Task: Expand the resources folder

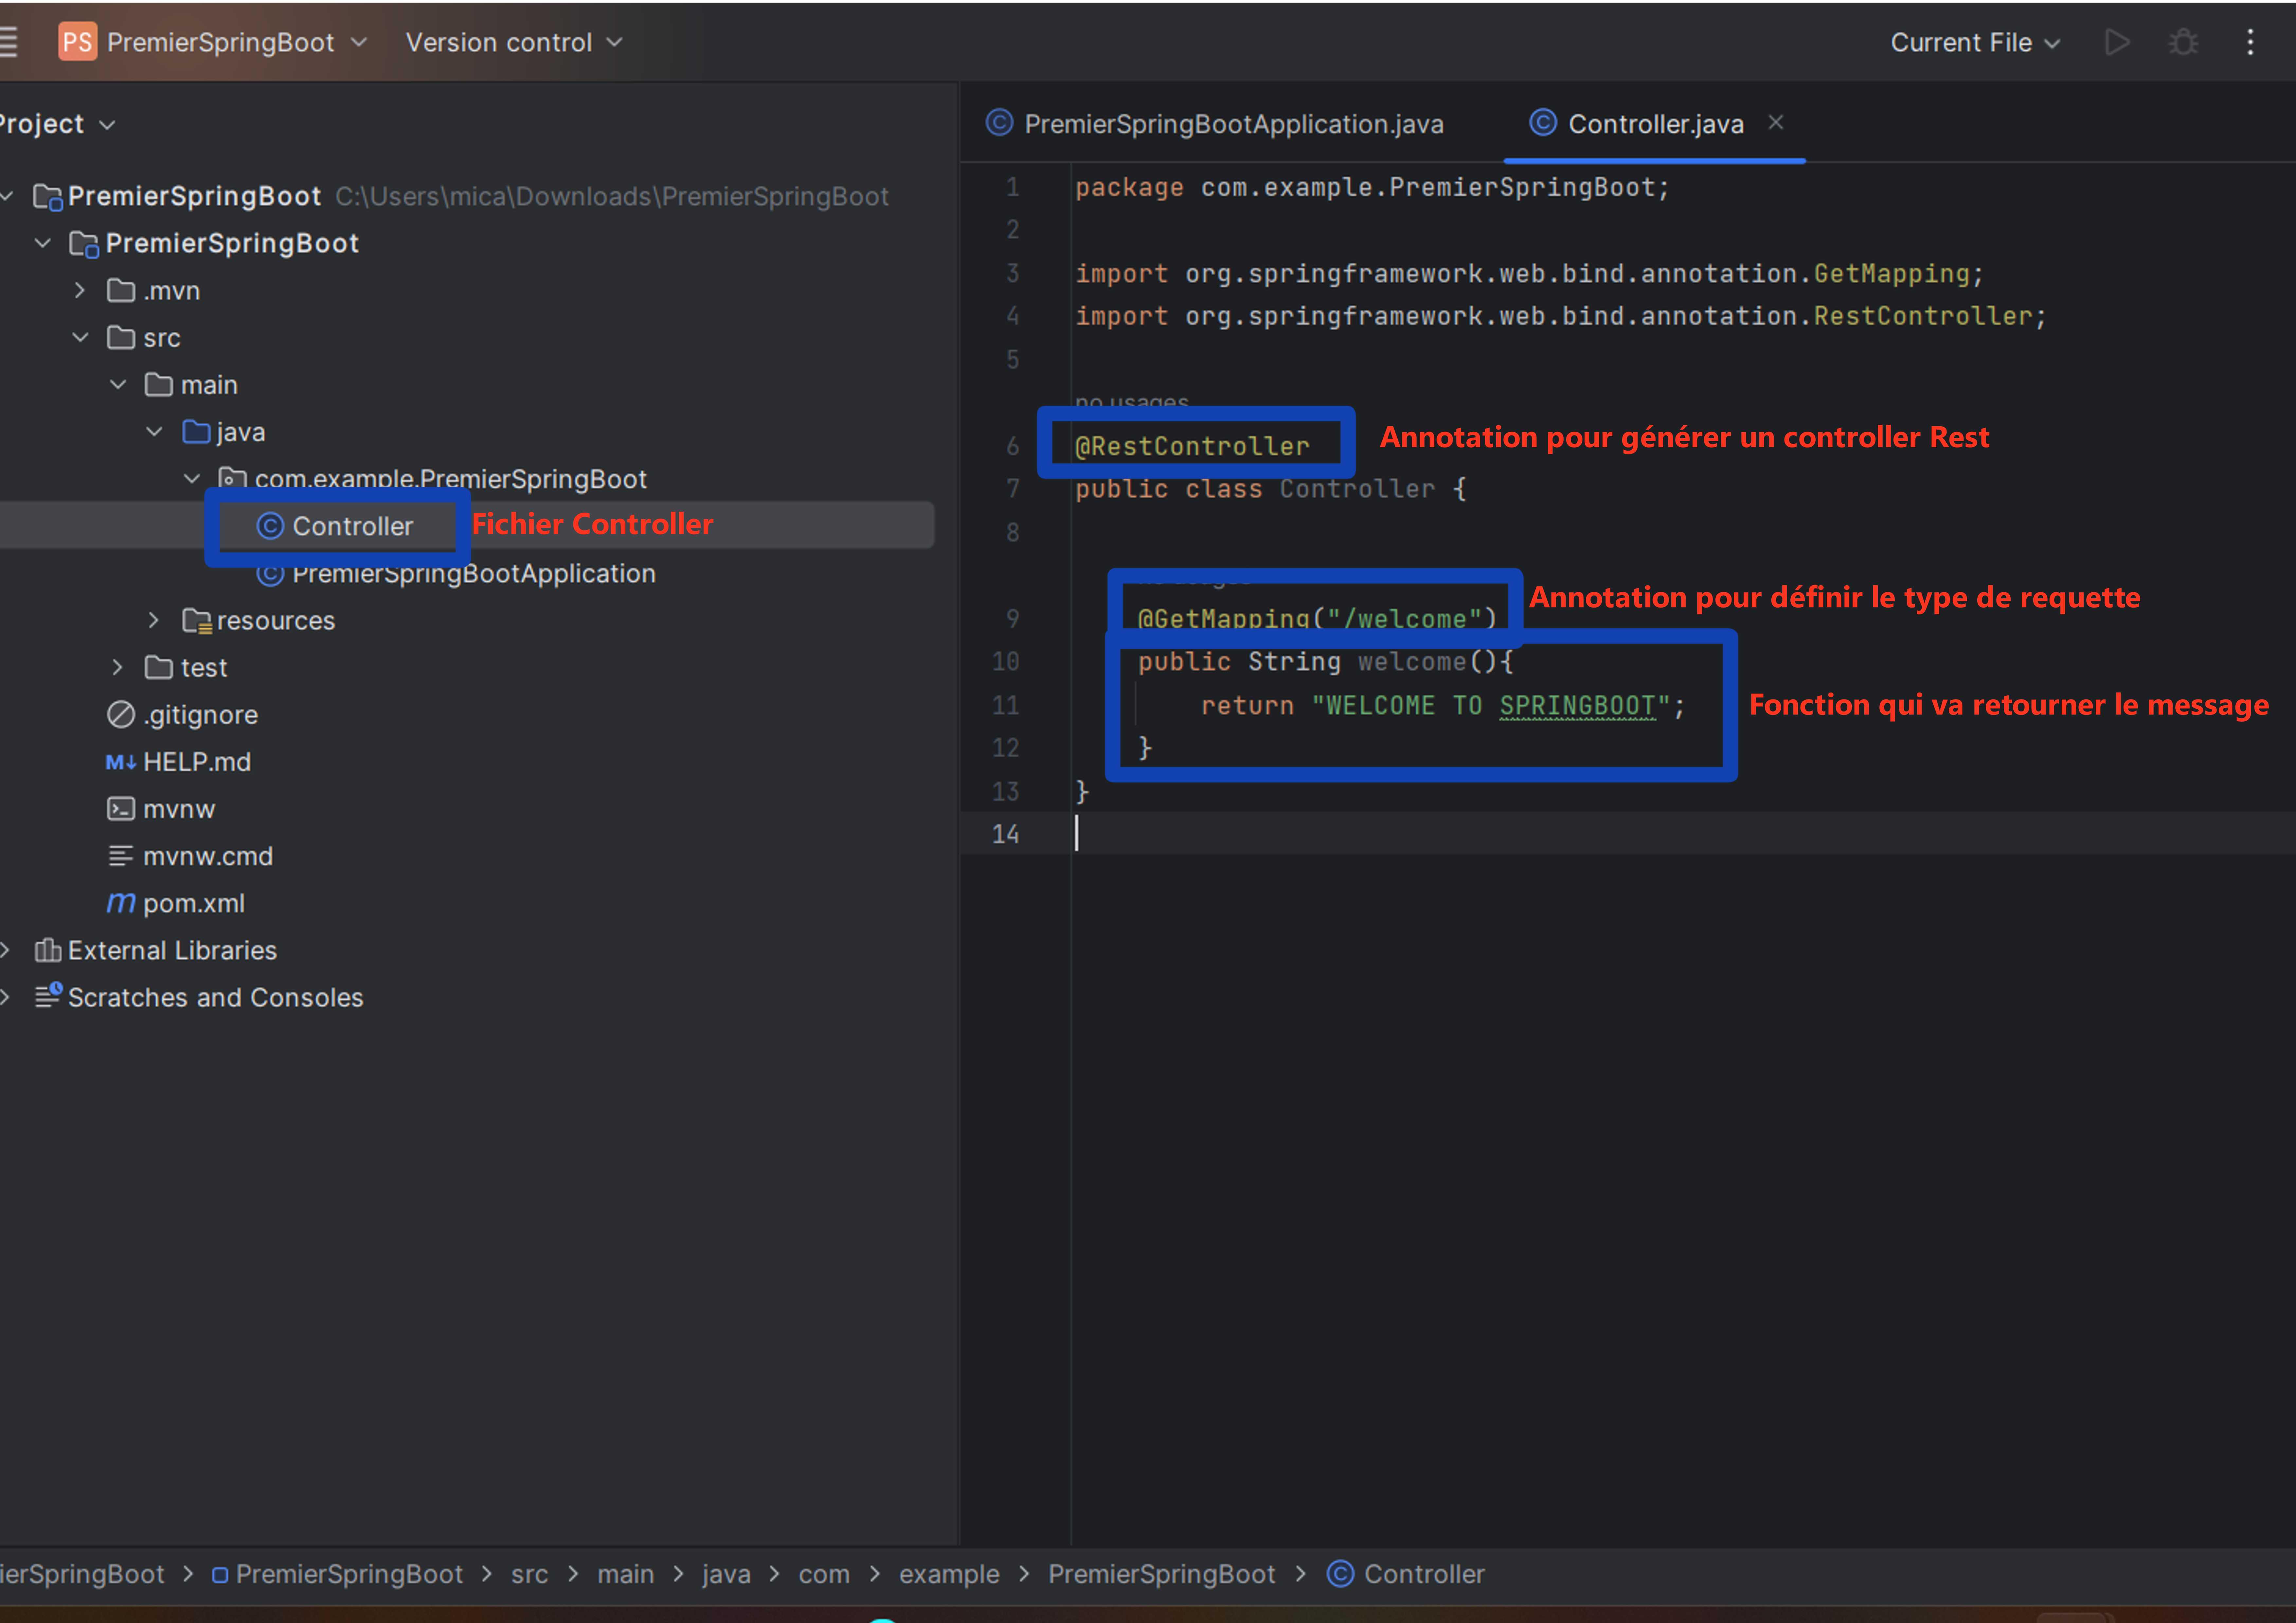Action: 154,620
